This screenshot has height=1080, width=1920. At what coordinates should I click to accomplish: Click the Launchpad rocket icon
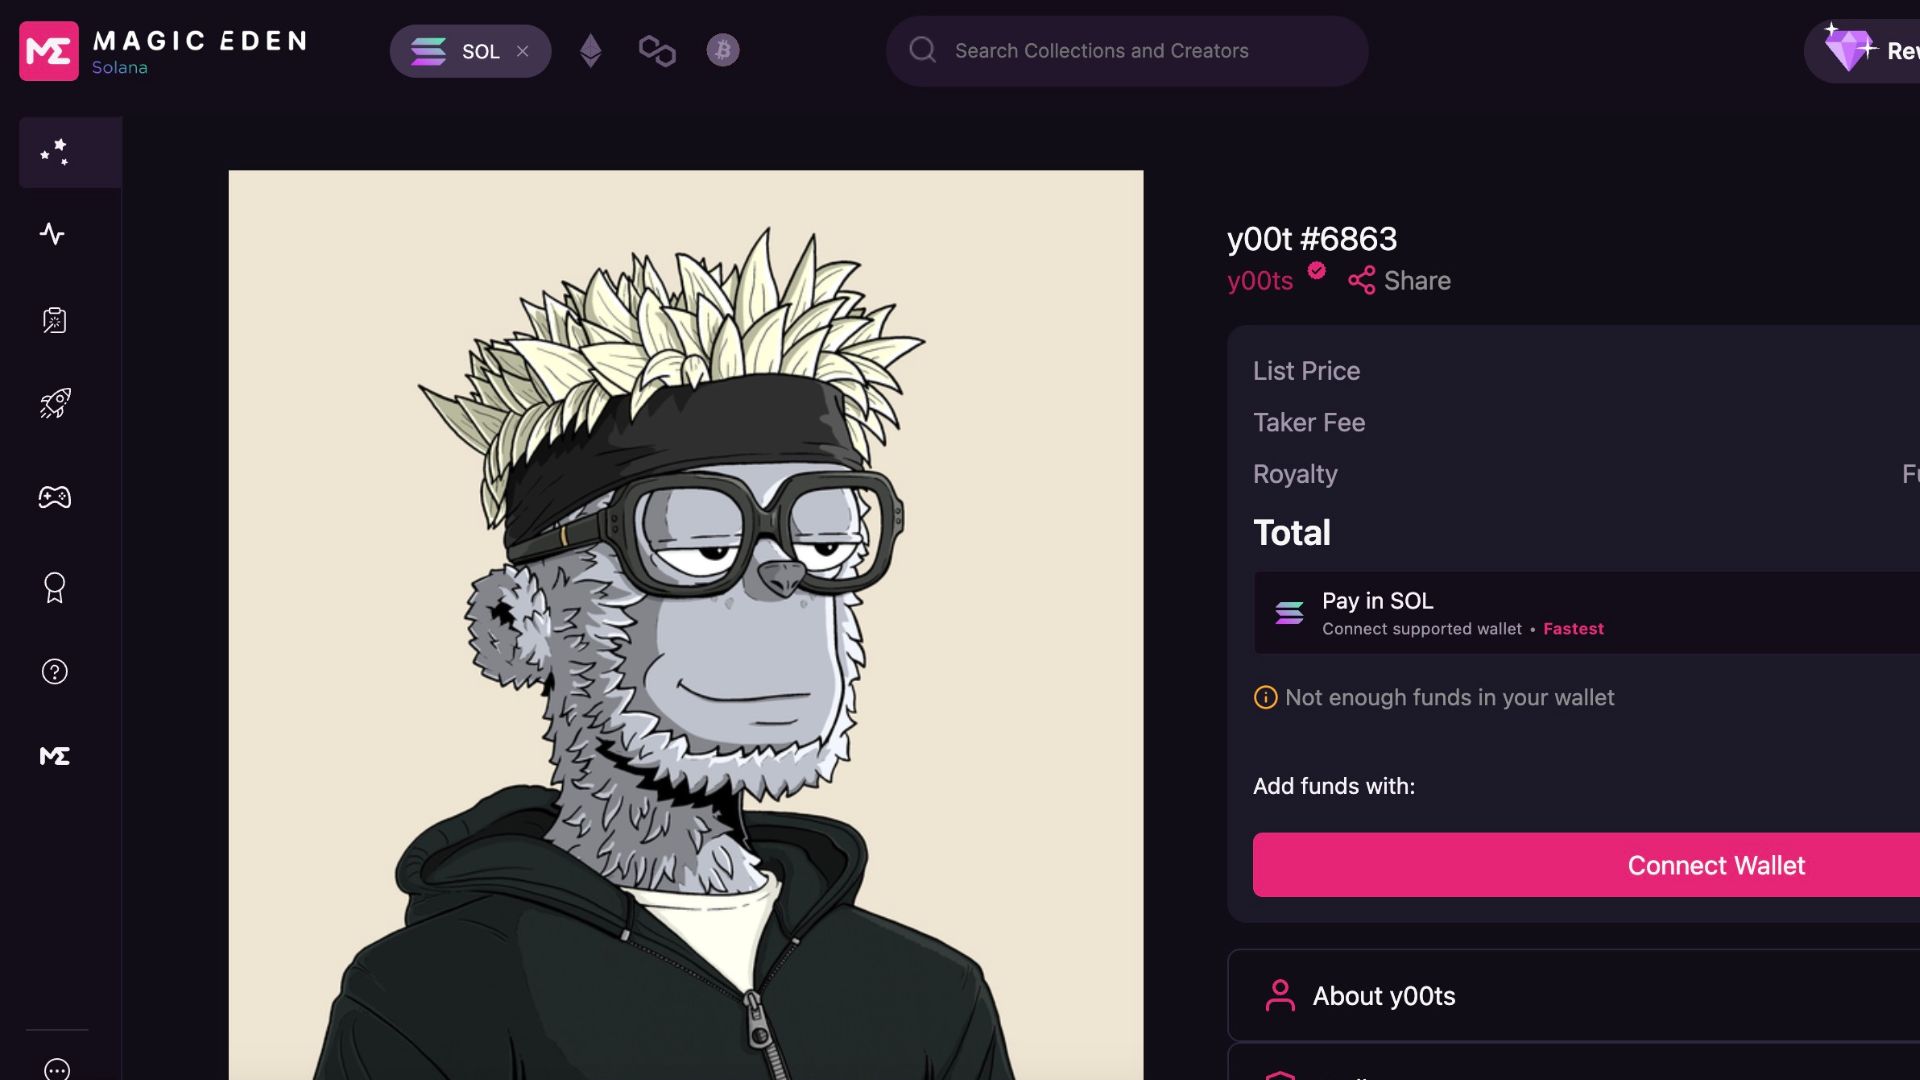click(54, 406)
